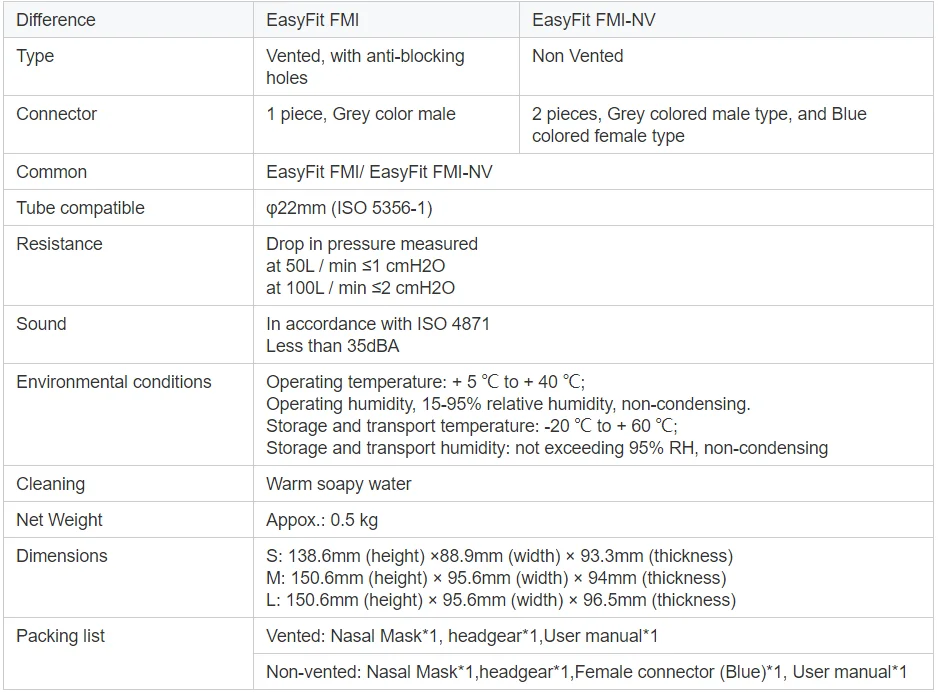938x692 pixels.
Task: Select the "Environmental conditions" row label
Action: point(114,382)
